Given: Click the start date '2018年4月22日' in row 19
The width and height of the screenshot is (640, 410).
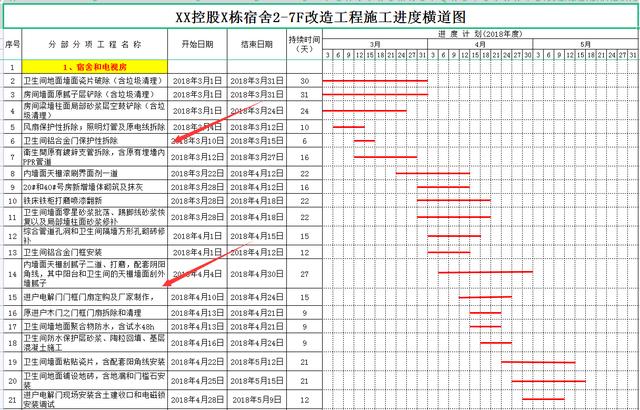Looking at the screenshot, I should tap(198, 361).
